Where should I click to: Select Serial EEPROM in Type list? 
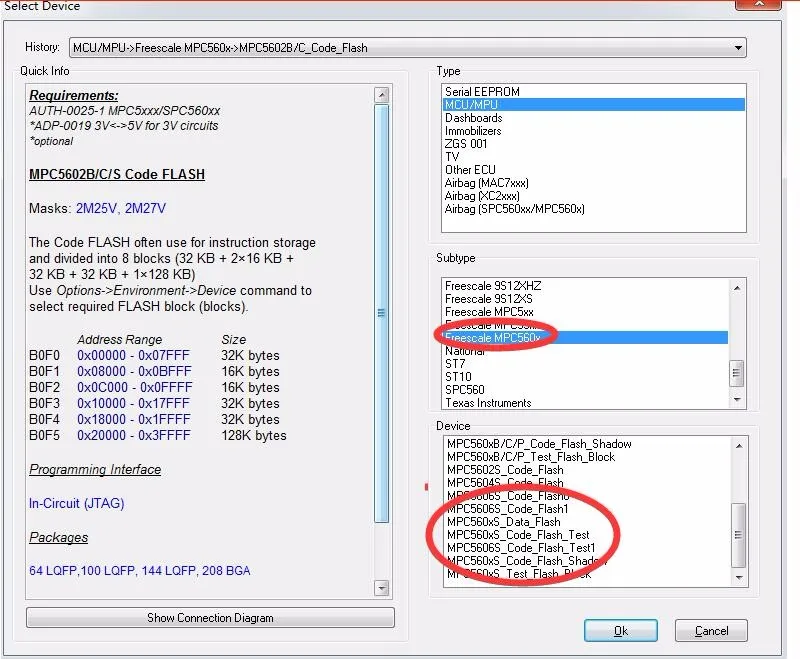pyautogui.click(x=593, y=92)
